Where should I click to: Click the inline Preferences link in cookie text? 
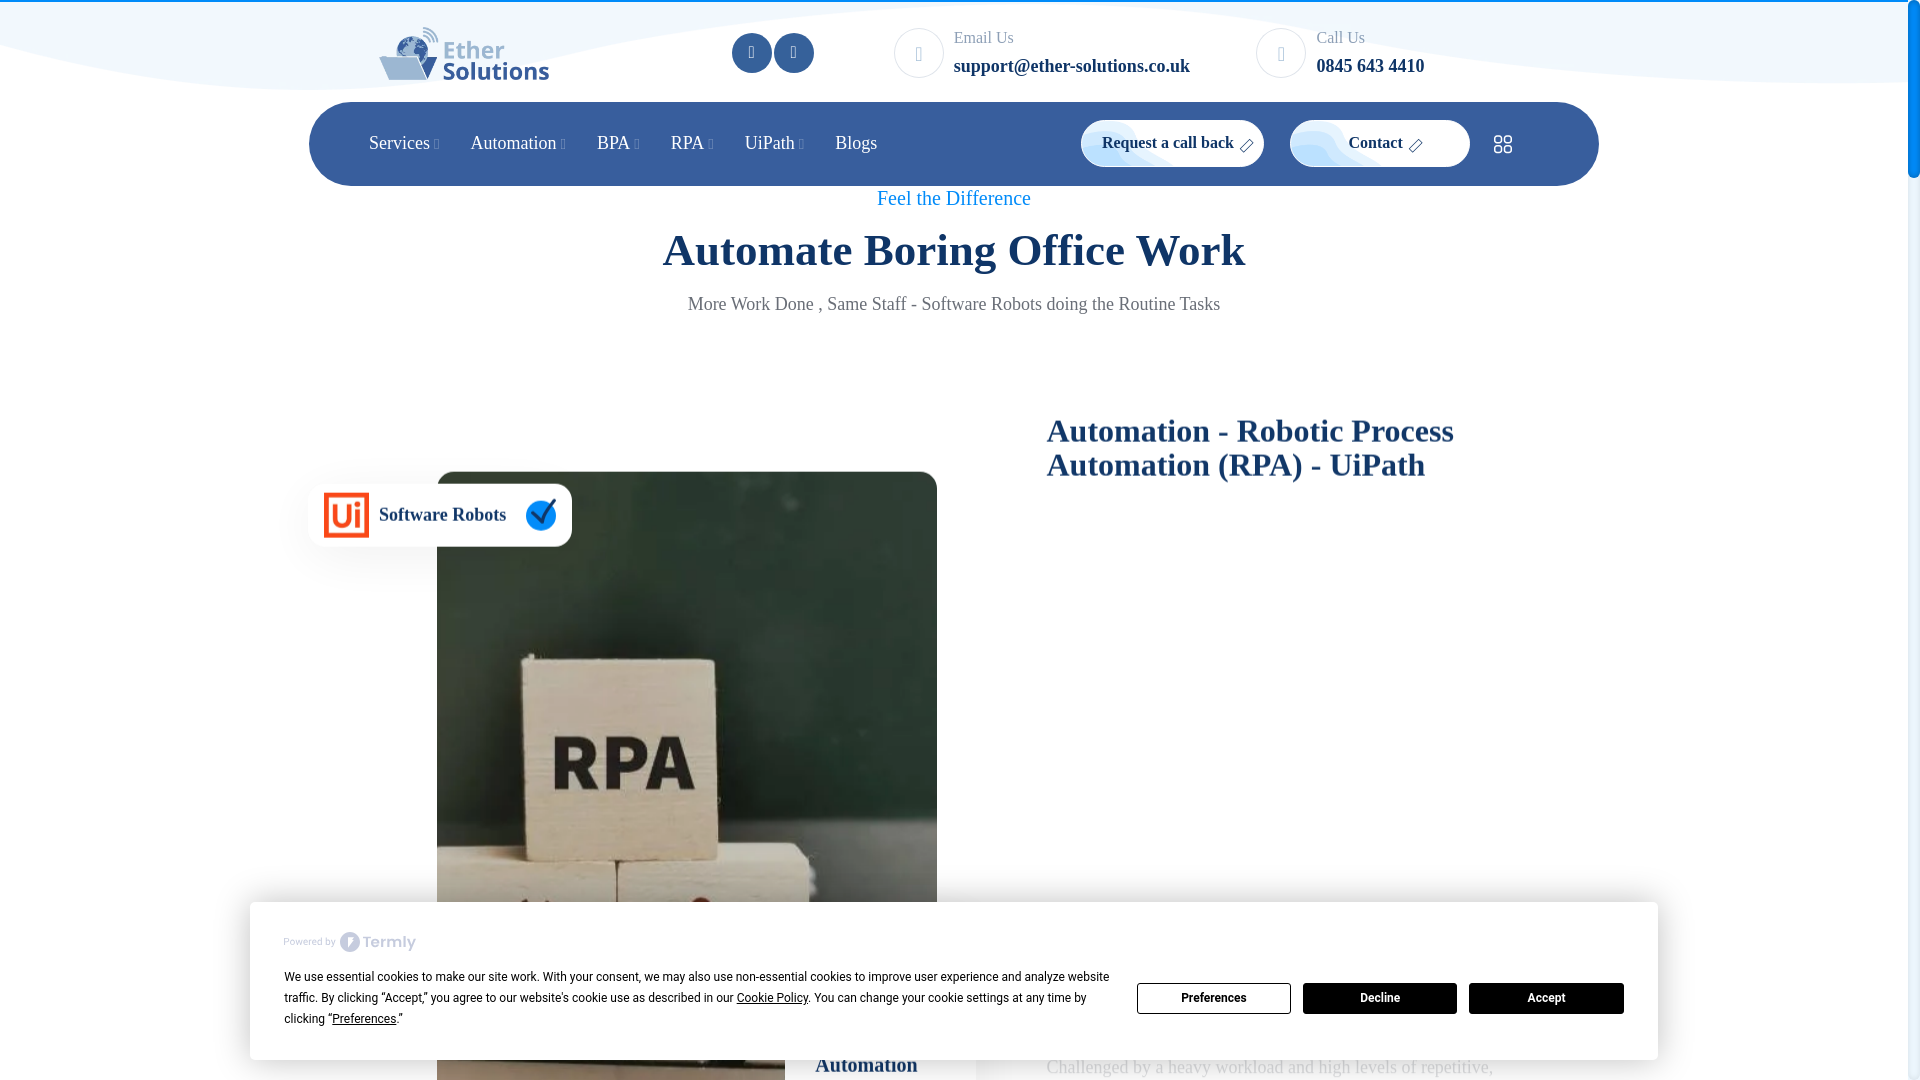tap(364, 1019)
